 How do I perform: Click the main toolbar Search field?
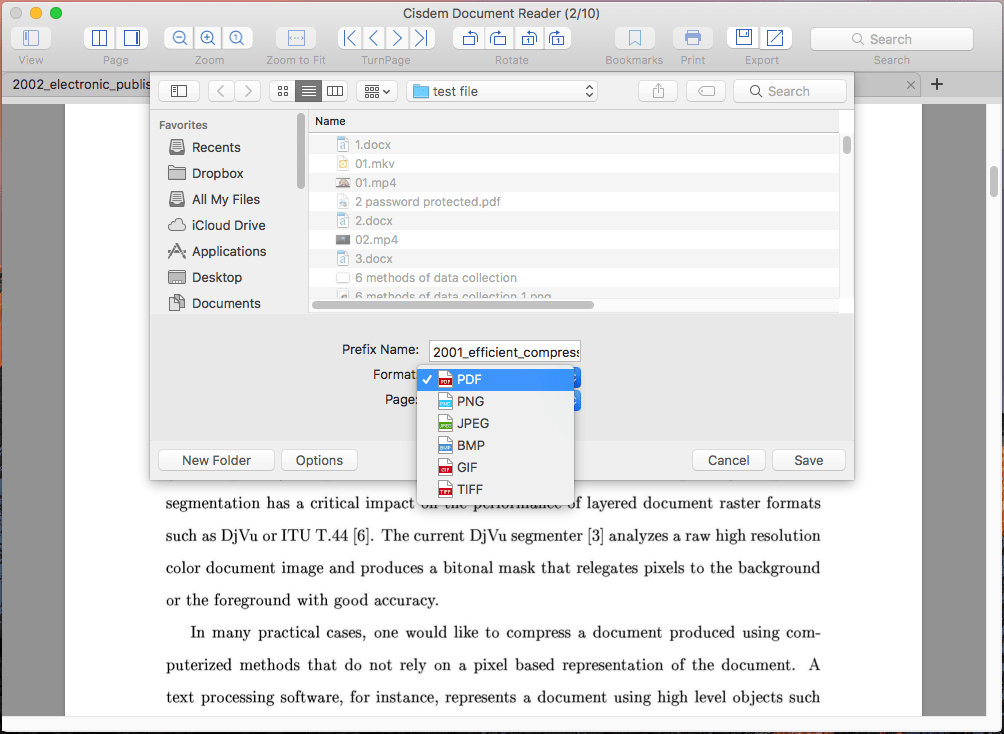pos(891,39)
